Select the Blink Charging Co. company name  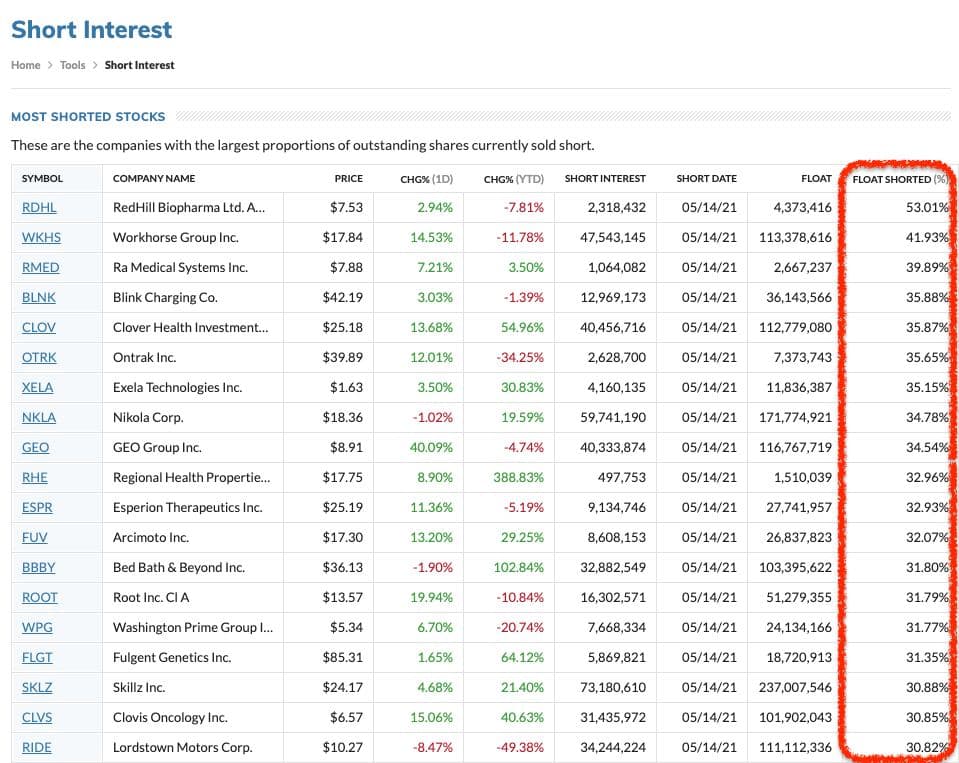[165, 297]
